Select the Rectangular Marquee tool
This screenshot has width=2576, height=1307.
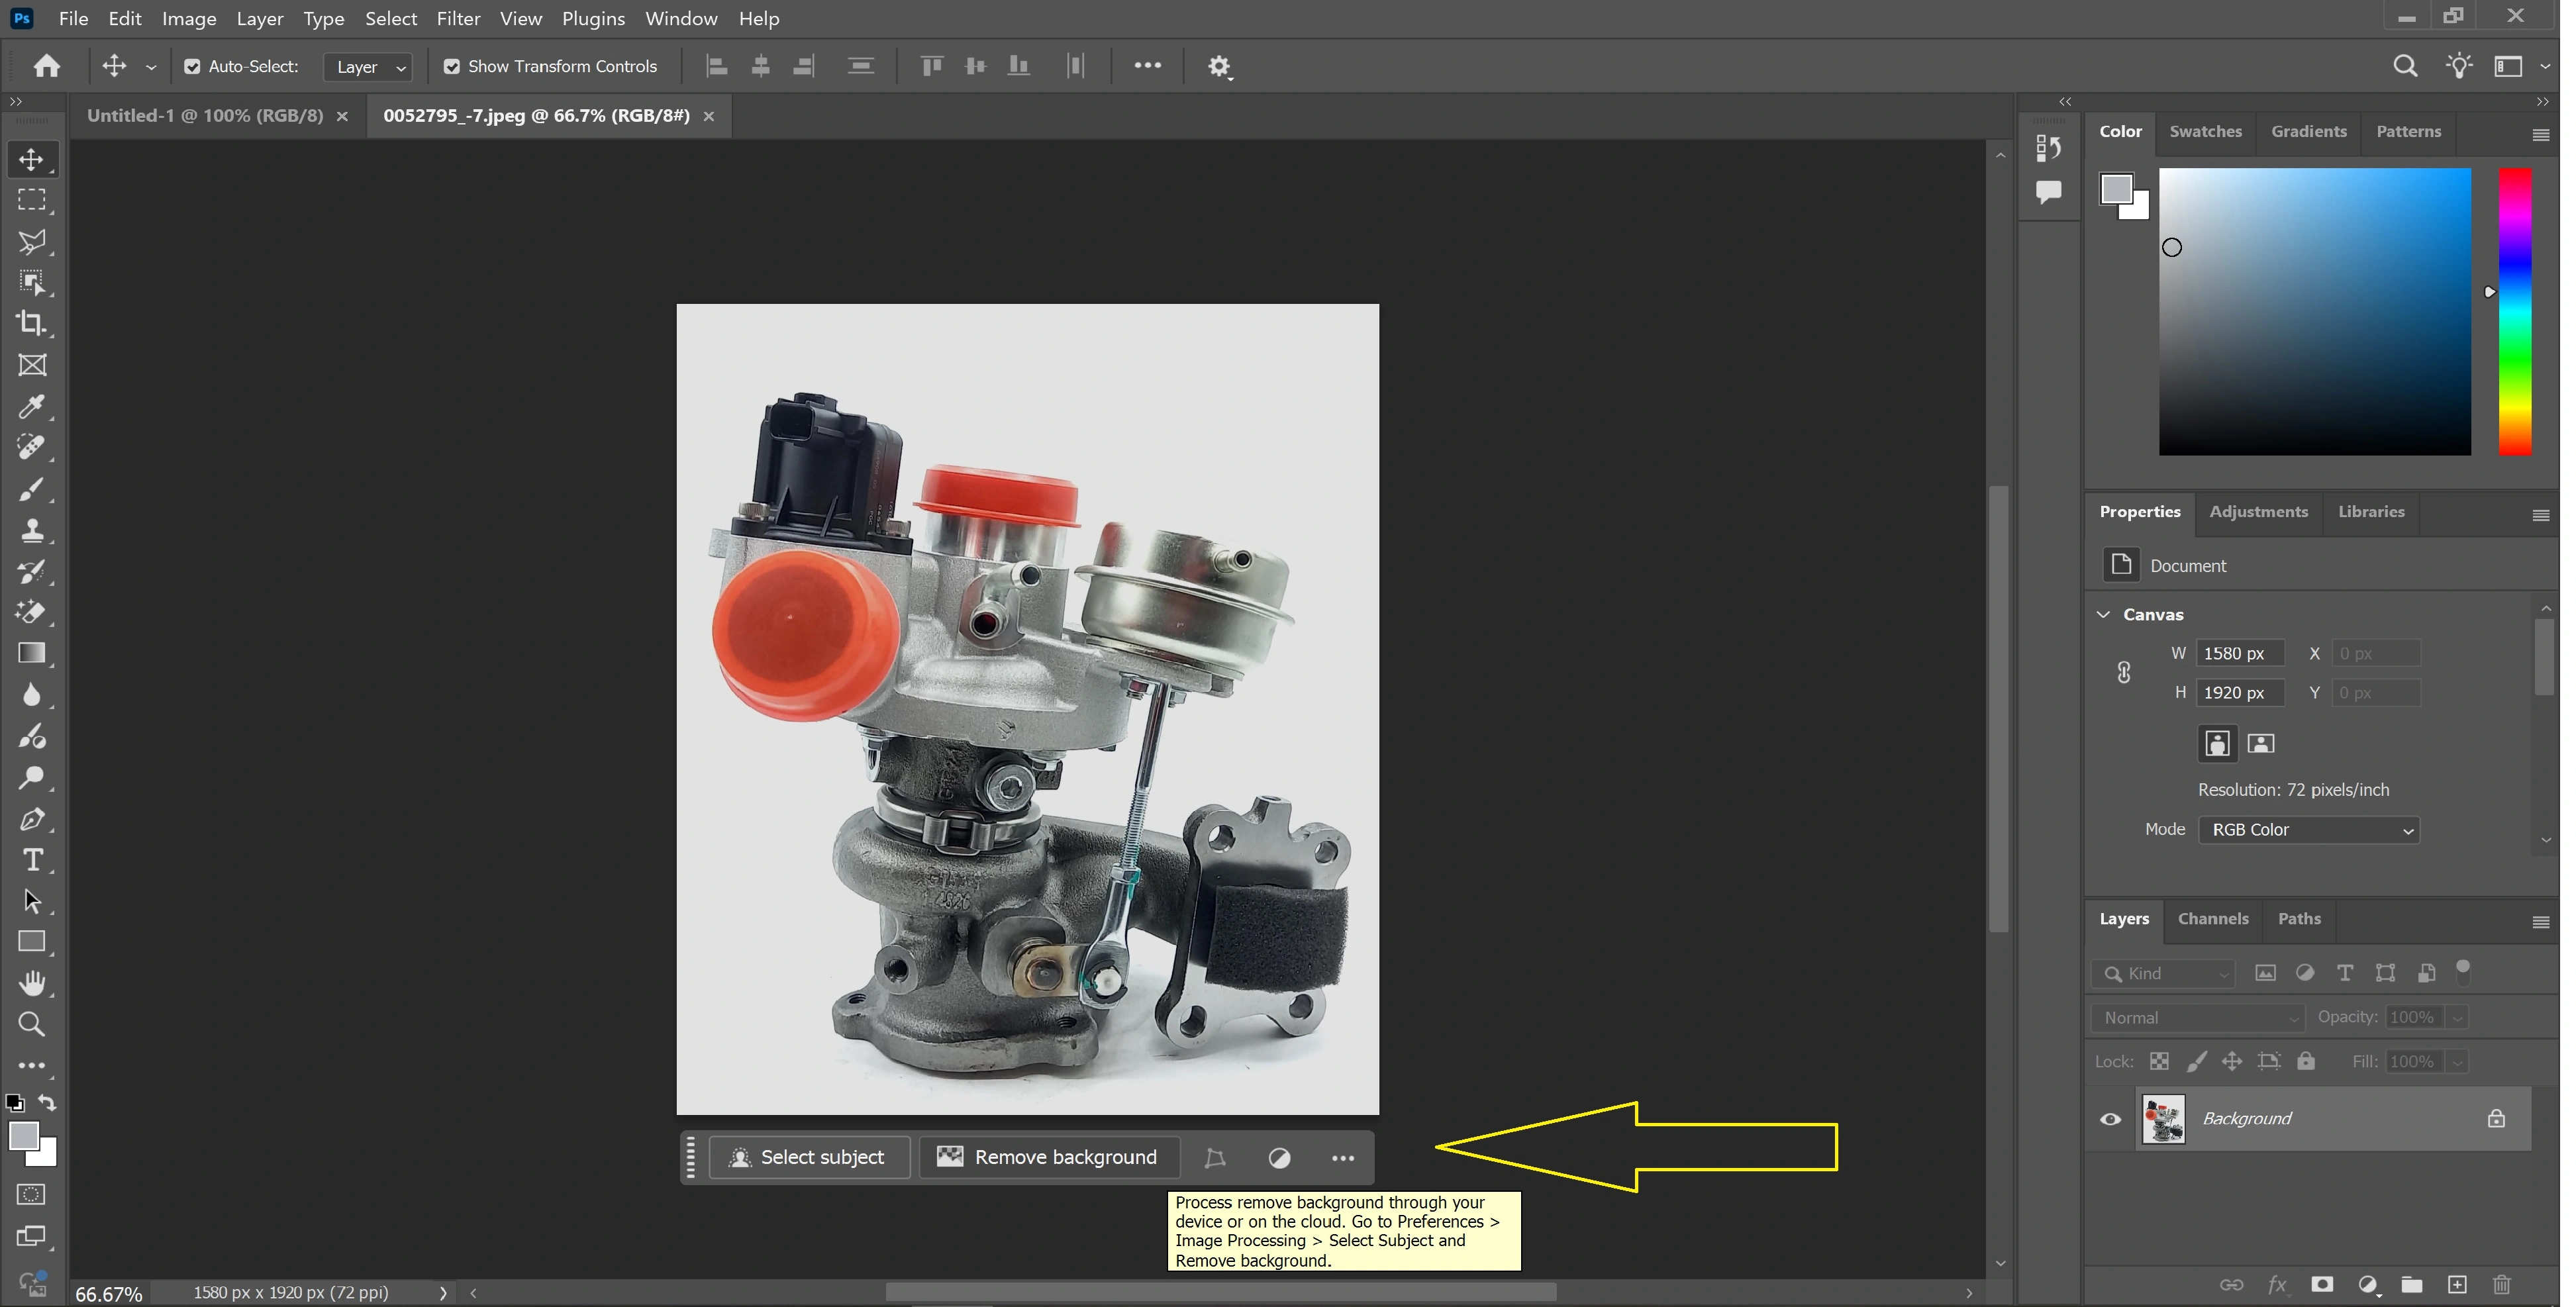click(32, 200)
